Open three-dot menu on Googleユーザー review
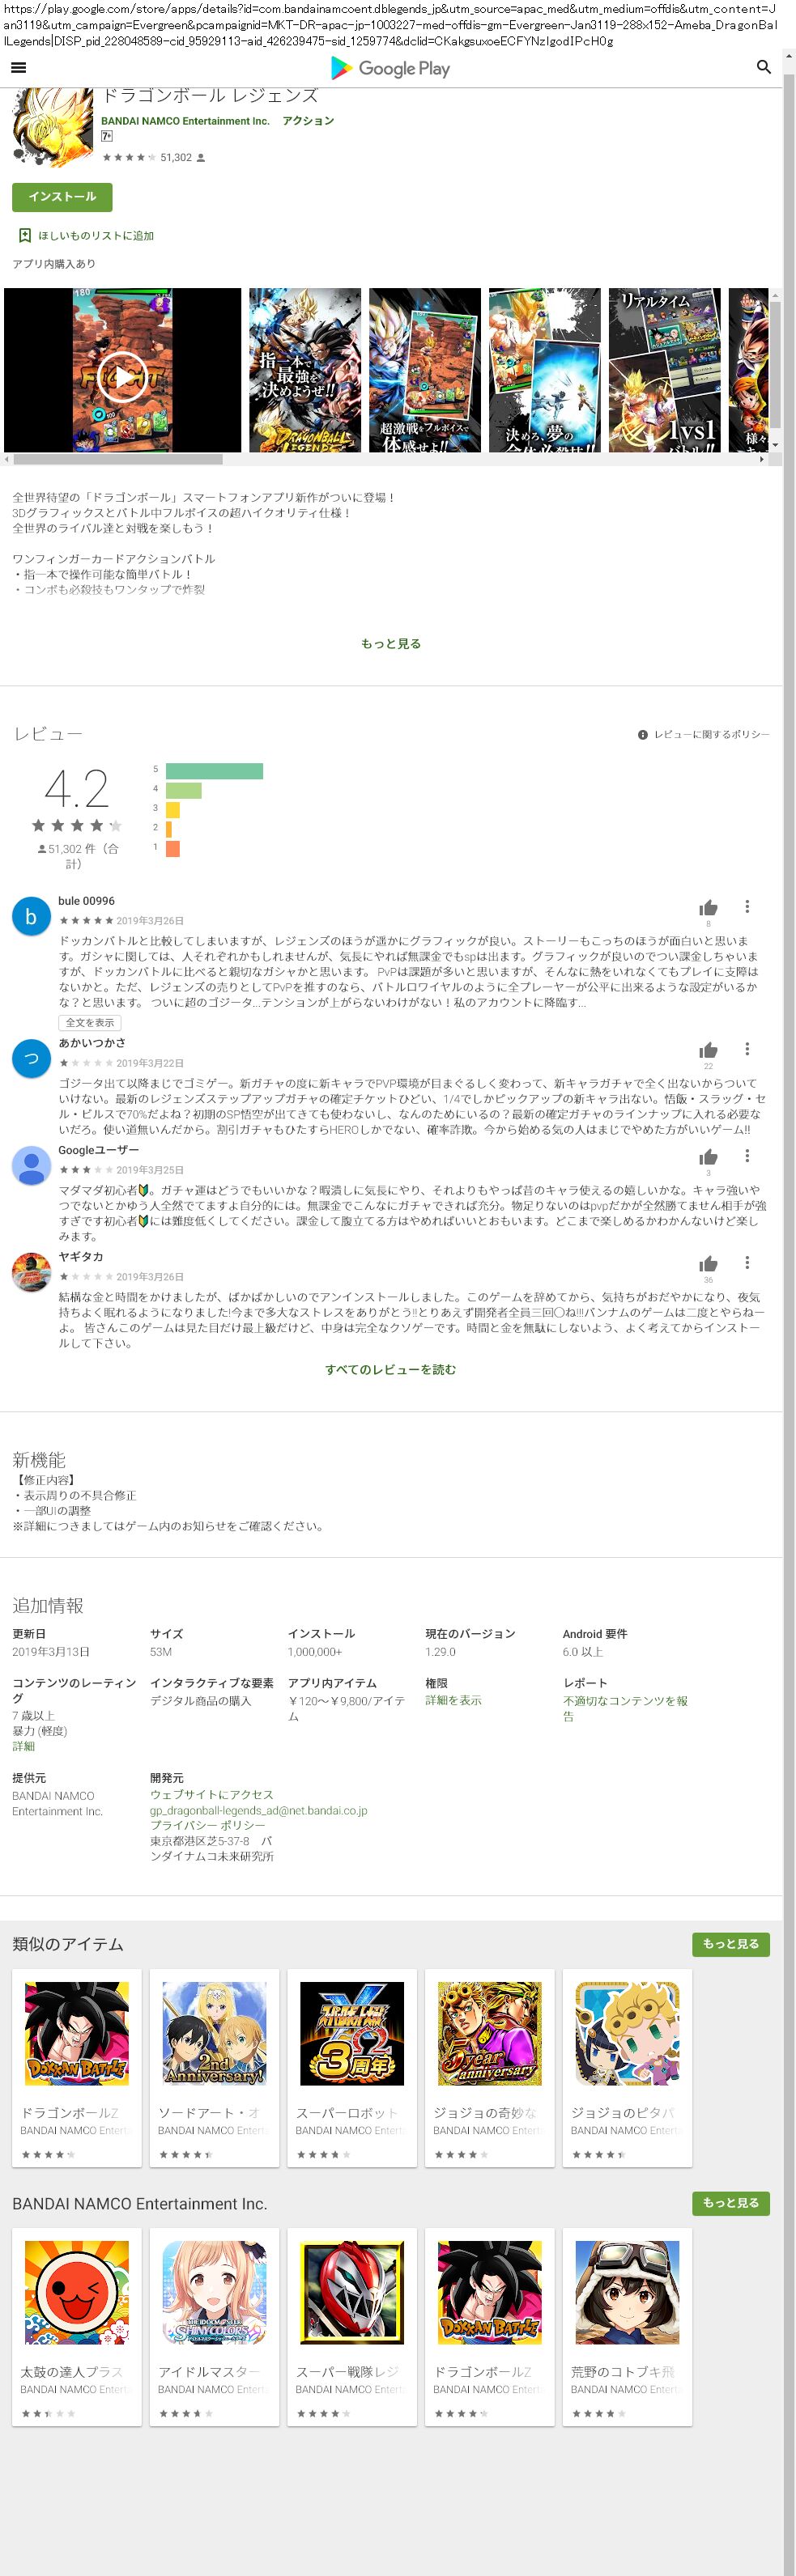The image size is (796, 2576). coord(747,1156)
